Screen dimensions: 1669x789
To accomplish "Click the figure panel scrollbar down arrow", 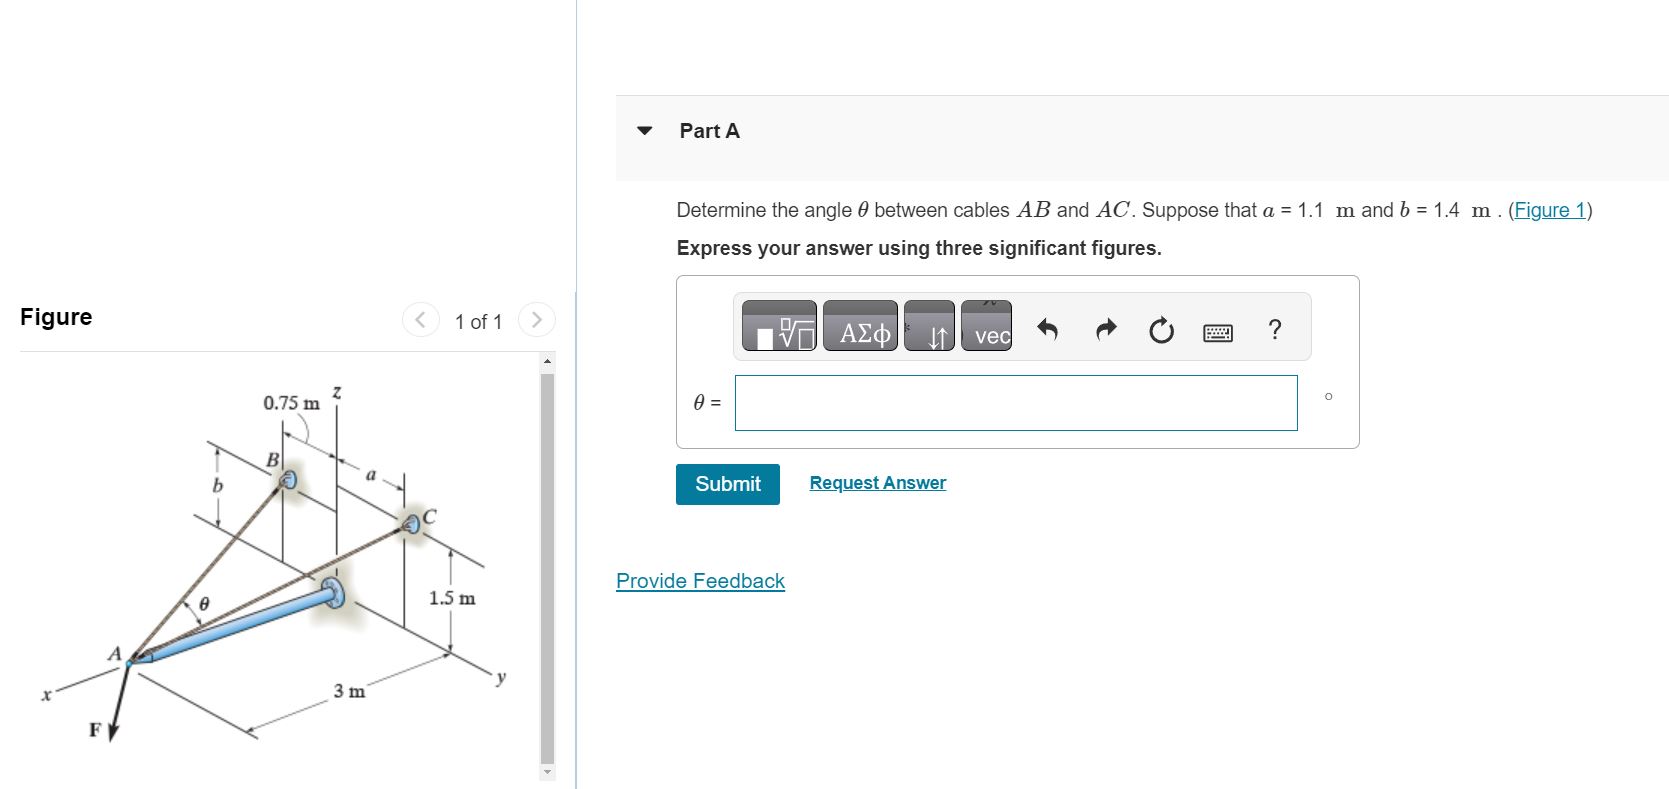I will click(549, 771).
